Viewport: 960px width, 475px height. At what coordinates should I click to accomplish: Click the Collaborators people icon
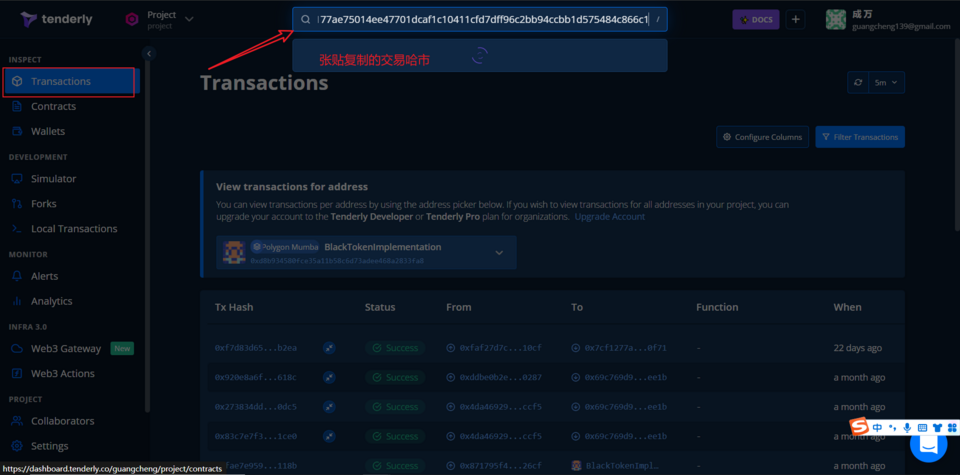[17, 421]
